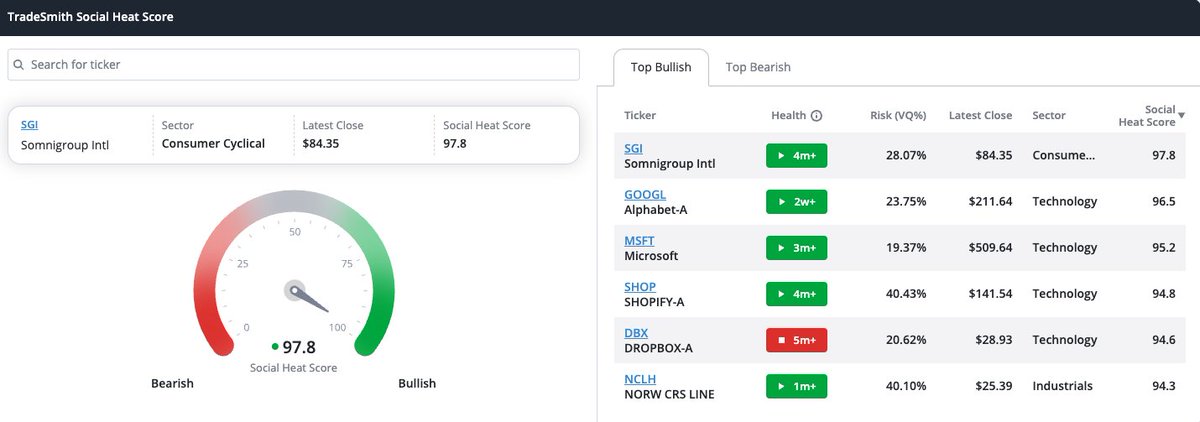The height and width of the screenshot is (422, 1200).
Task: Open the NCLH ticker link
Action: [641, 379]
